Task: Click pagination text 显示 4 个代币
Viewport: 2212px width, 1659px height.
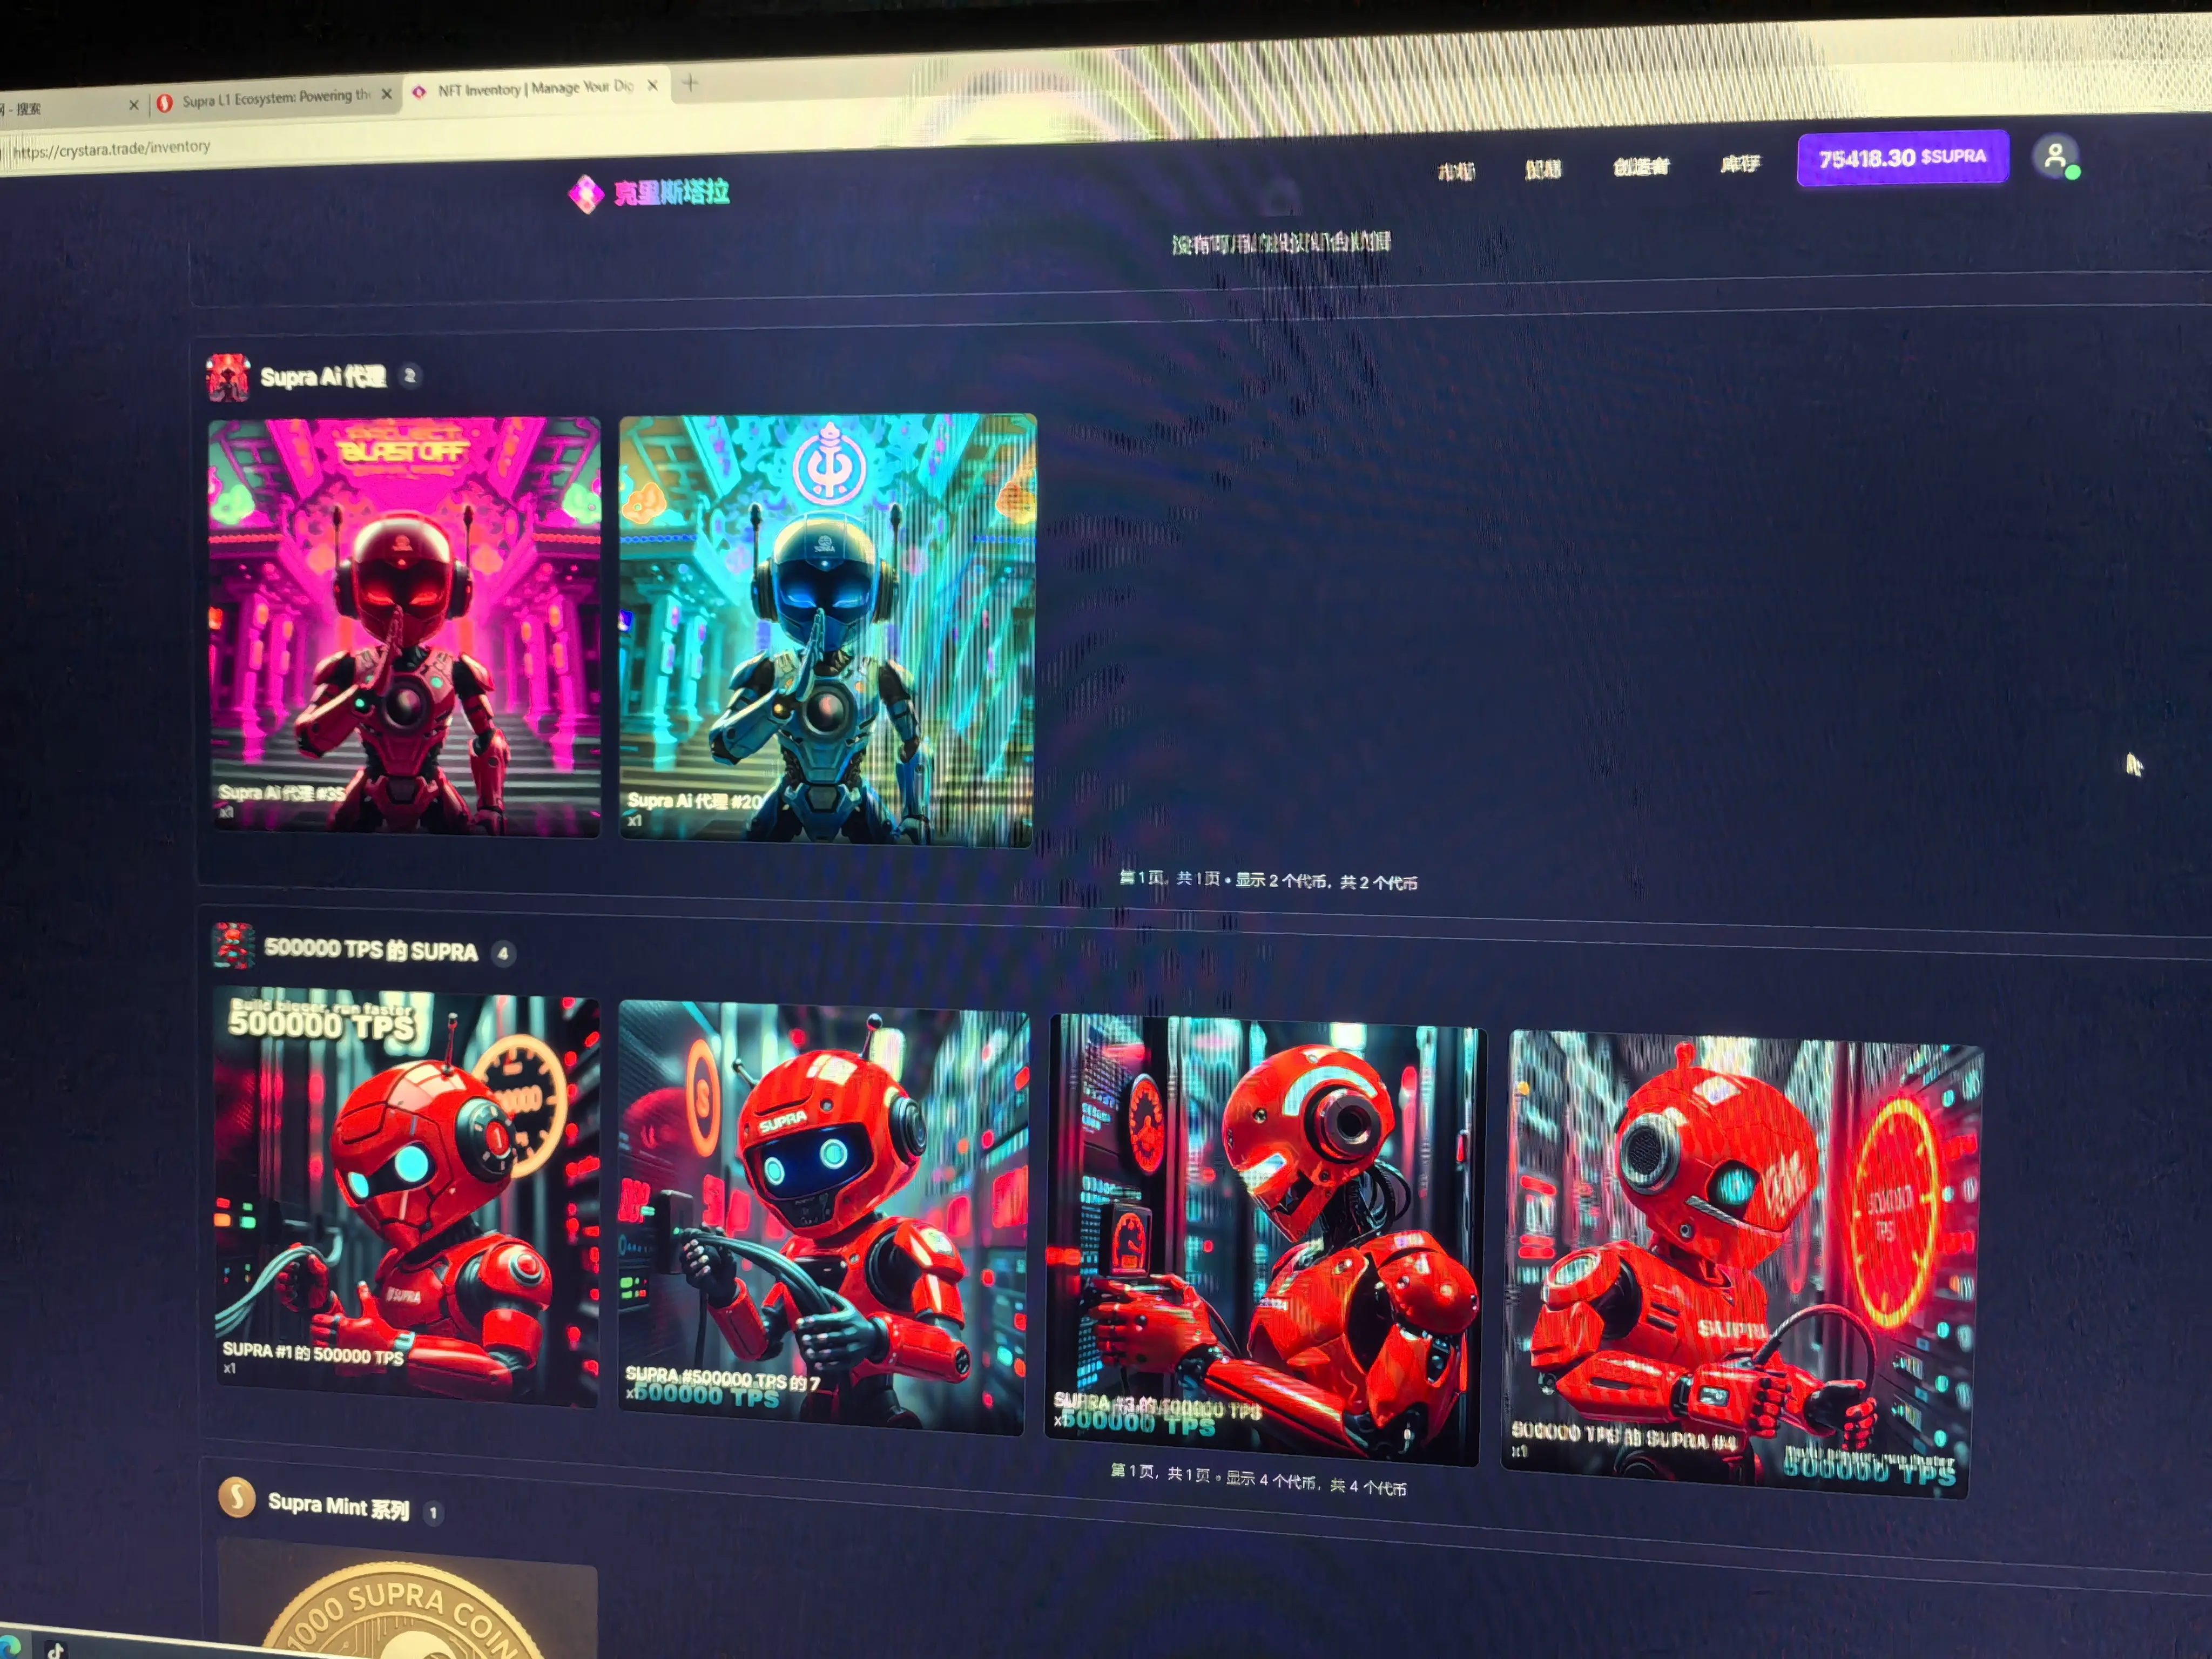Action: click(x=1271, y=1479)
